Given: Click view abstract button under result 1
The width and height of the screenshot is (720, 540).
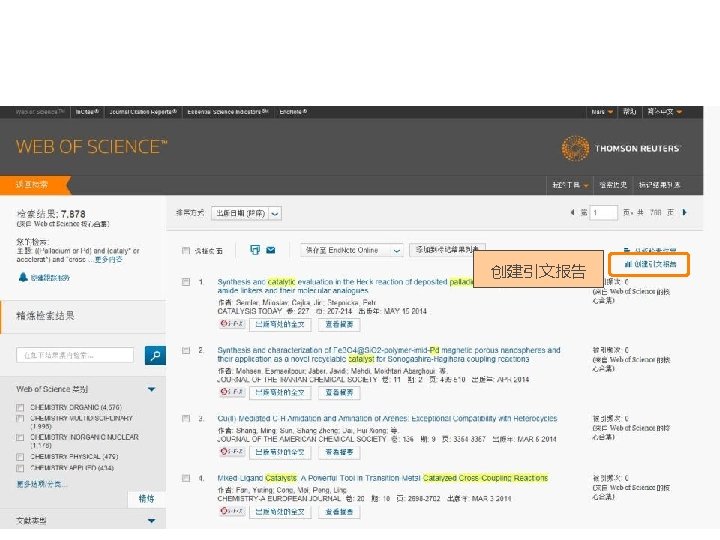Looking at the screenshot, I should click(x=339, y=324).
